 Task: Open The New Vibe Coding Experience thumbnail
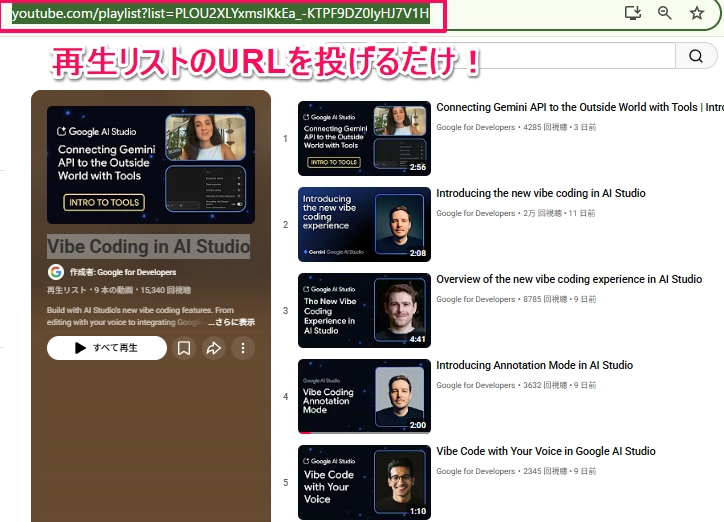tap(364, 311)
